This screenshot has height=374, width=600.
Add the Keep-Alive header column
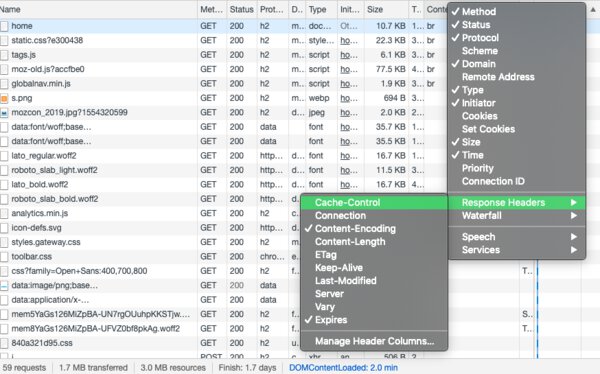coord(374,267)
